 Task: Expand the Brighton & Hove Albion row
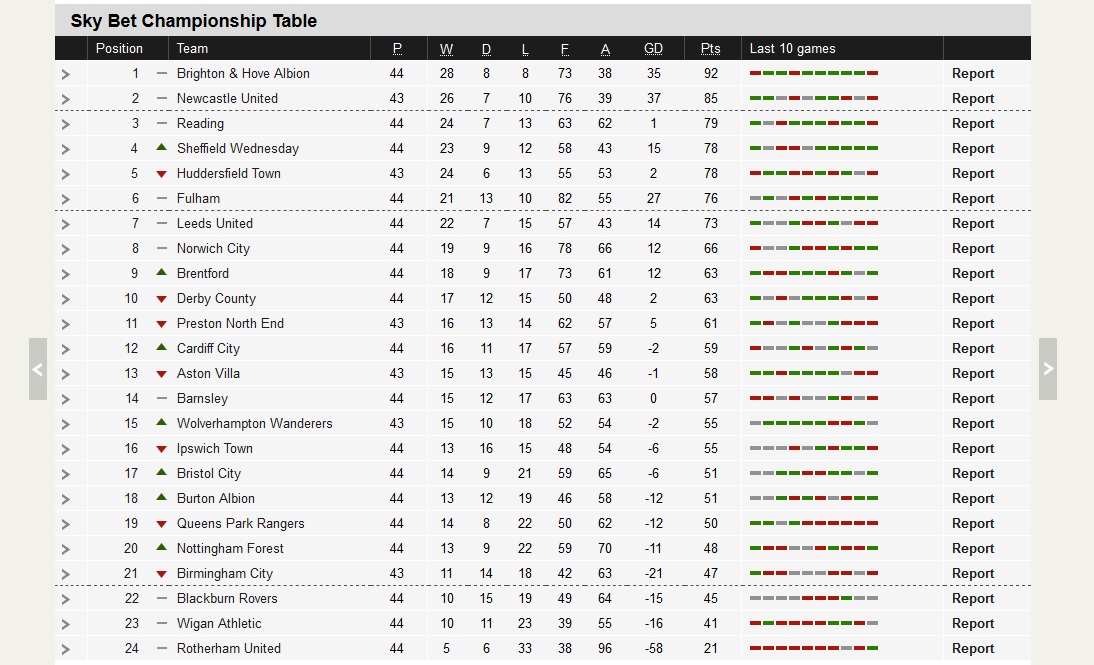coord(66,74)
